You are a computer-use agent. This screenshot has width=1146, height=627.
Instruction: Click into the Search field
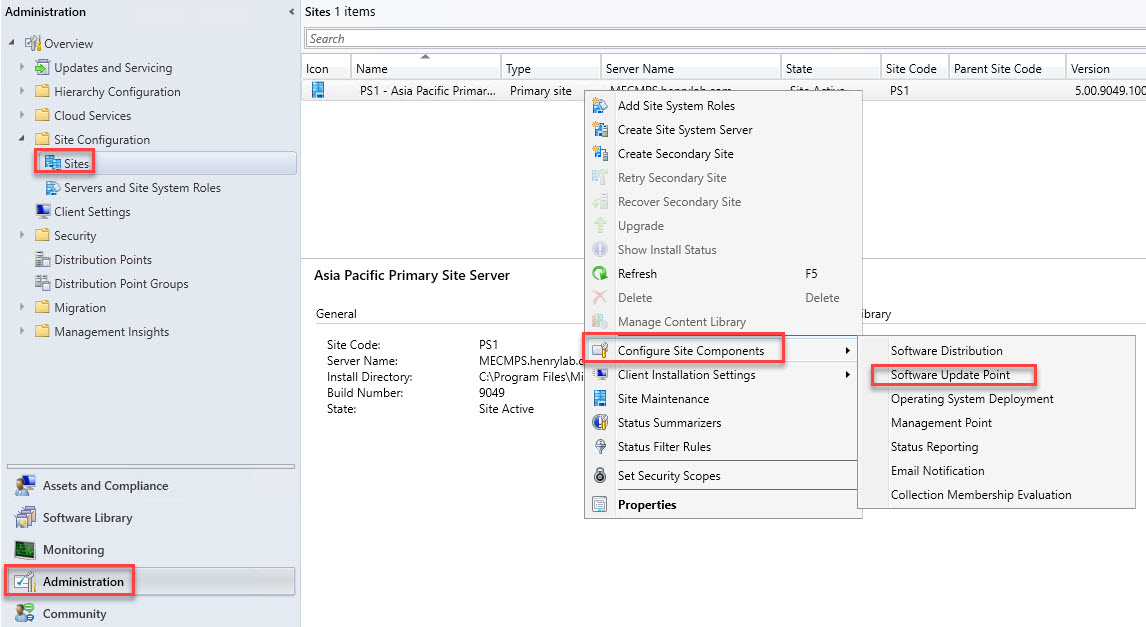click(x=720, y=39)
